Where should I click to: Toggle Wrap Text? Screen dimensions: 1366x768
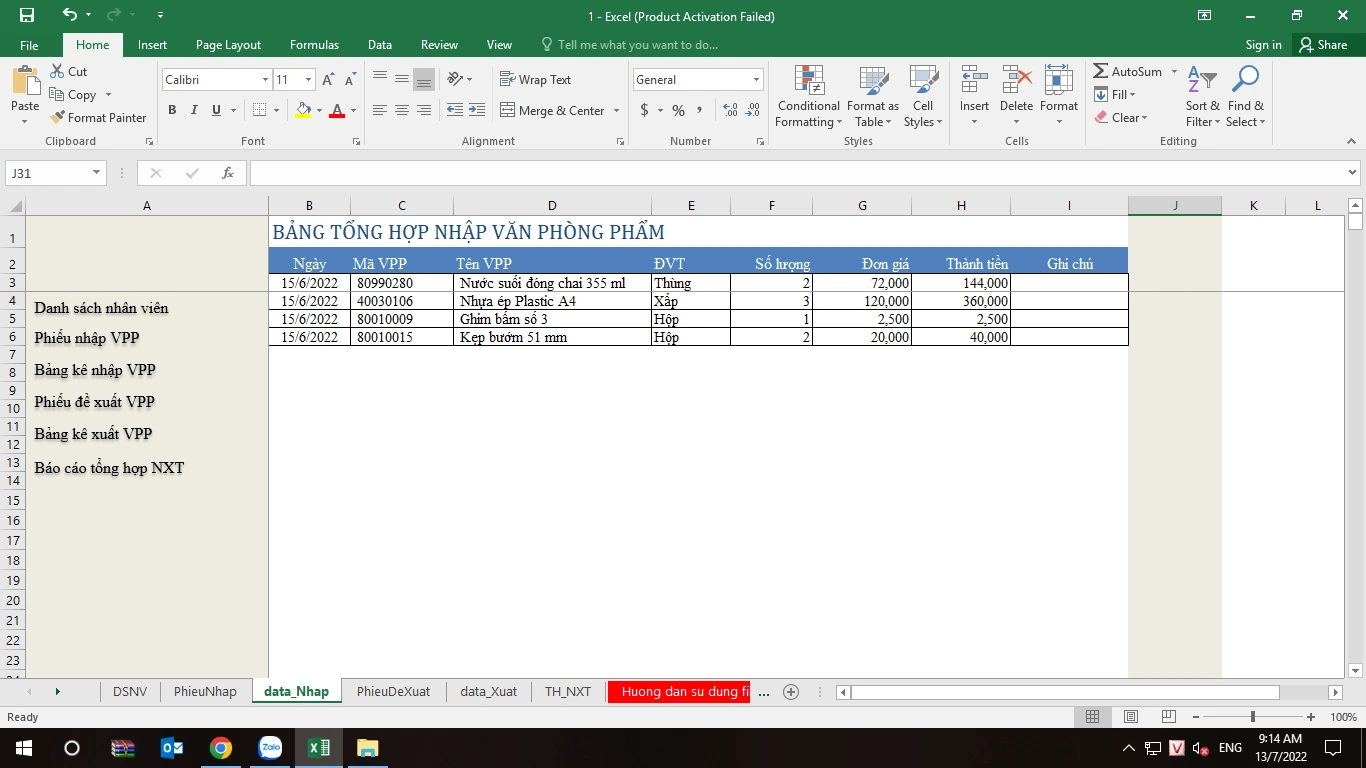click(x=535, y=79)
